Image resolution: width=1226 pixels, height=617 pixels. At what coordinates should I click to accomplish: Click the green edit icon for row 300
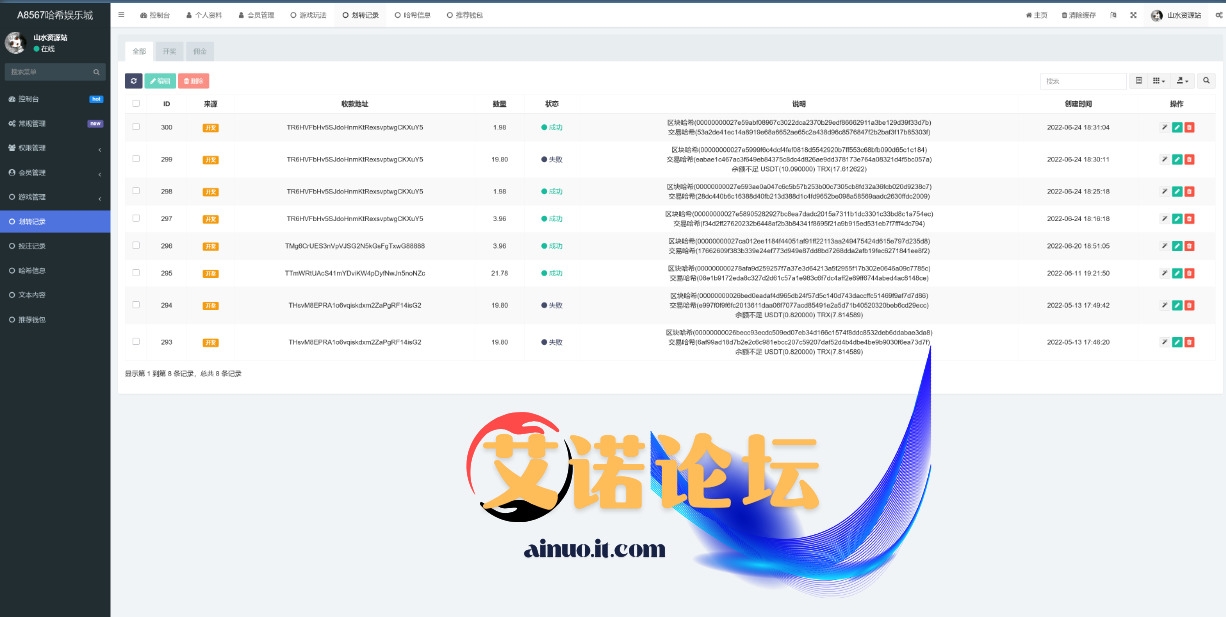click(1177, 128)
